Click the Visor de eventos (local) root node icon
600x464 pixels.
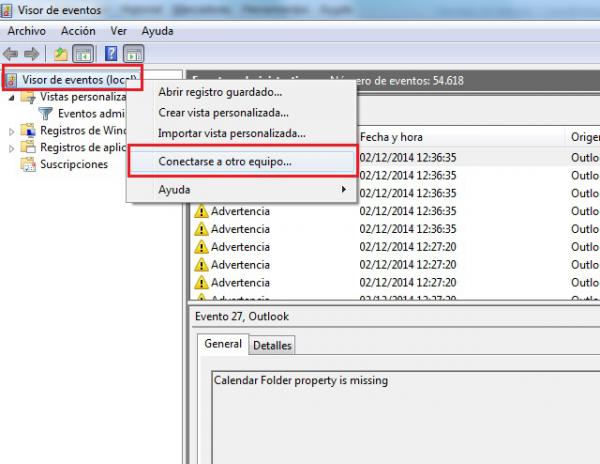pyautogui.click(x=12, y=80)
